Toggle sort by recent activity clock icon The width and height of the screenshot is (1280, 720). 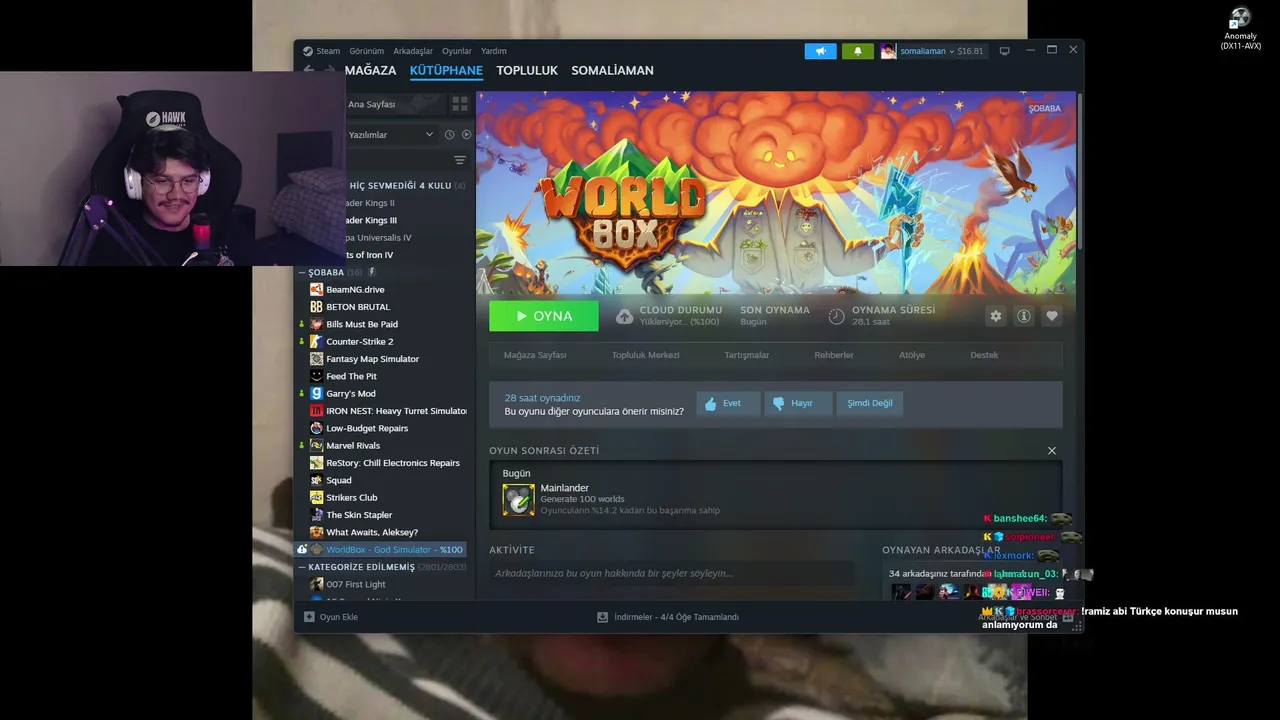[x=449, y=134]
